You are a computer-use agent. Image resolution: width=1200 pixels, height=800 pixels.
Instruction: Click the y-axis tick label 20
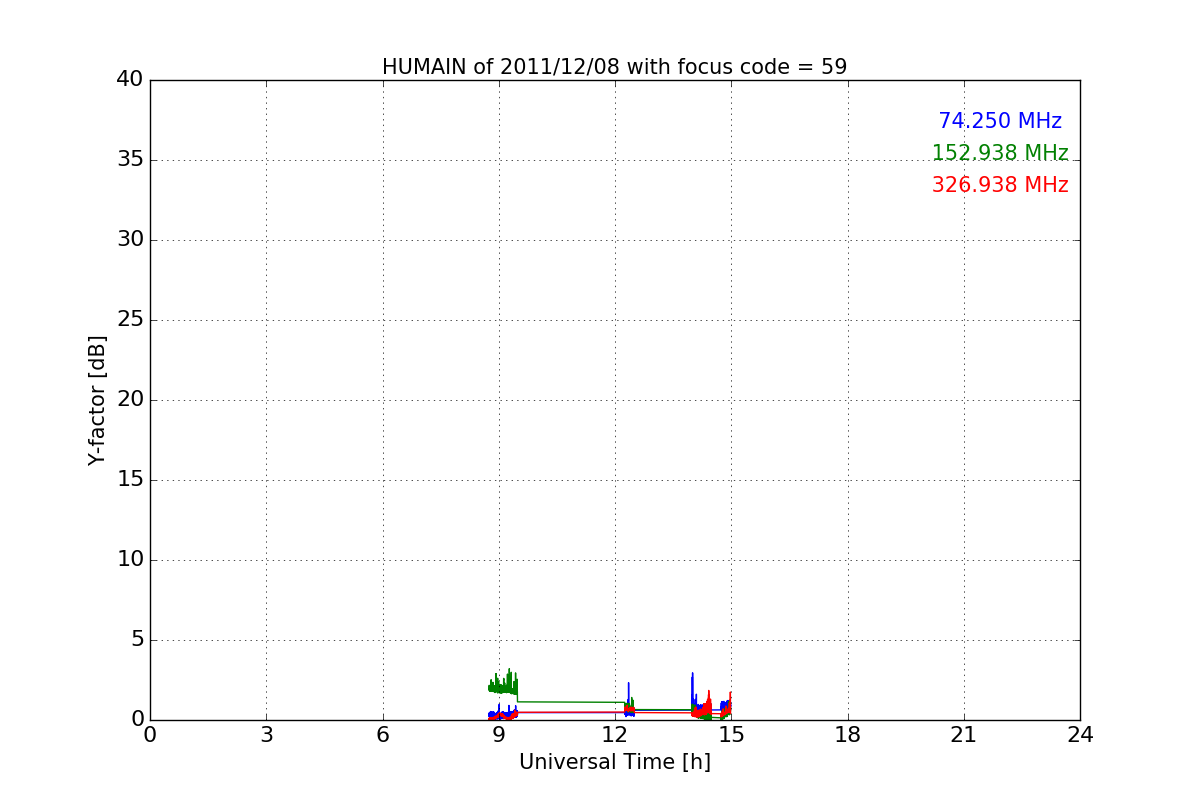(130, 400)
